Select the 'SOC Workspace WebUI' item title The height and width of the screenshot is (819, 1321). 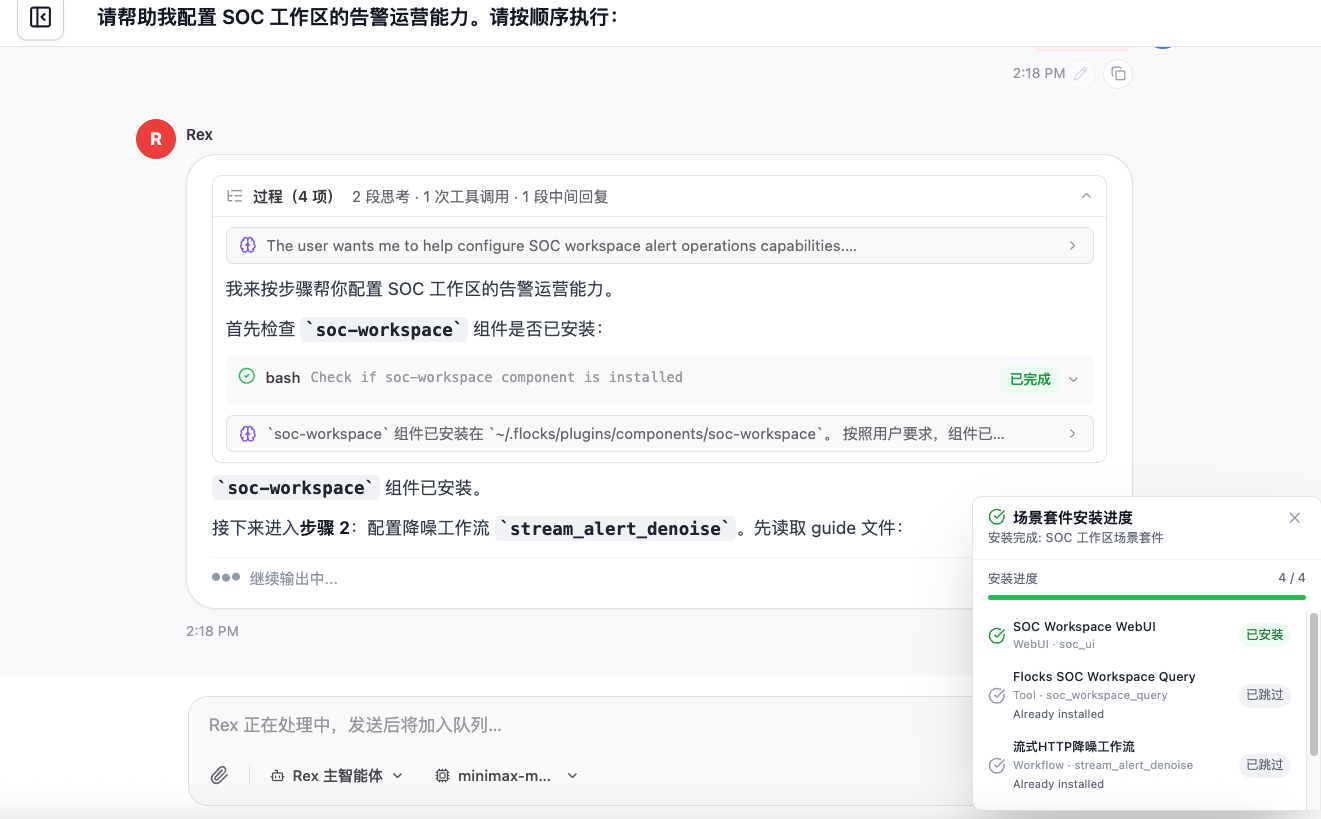(1084, 627)
